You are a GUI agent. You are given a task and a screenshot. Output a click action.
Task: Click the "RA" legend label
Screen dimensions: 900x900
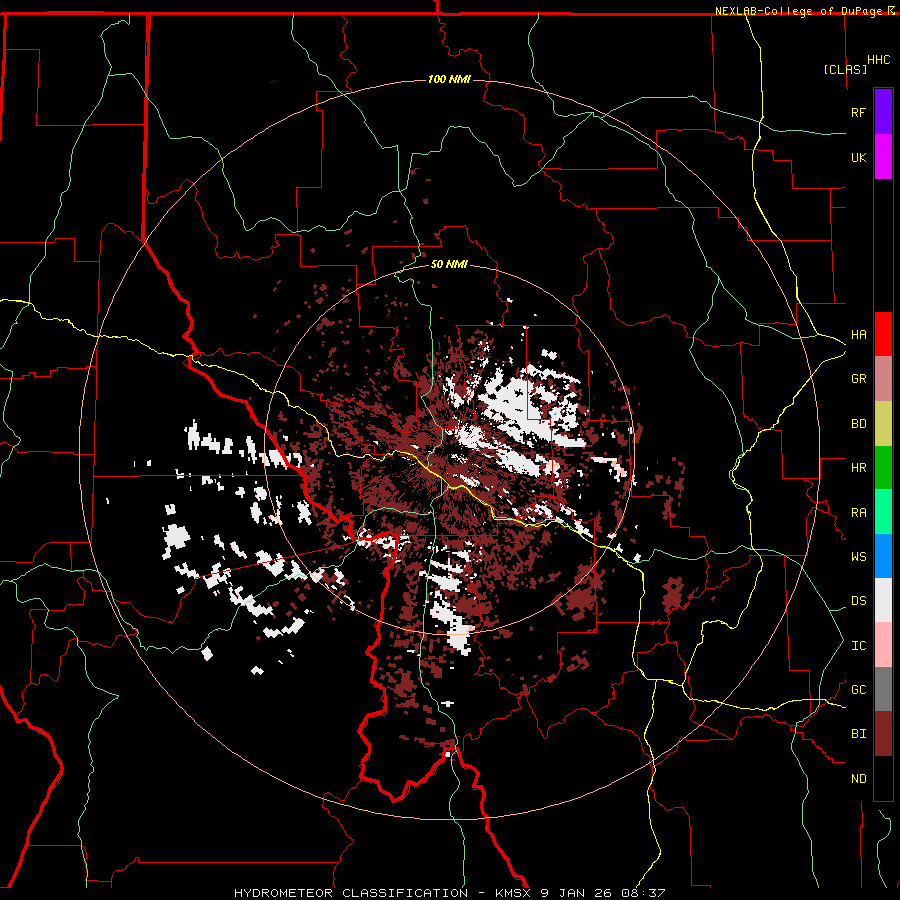[x=858, y=513]
